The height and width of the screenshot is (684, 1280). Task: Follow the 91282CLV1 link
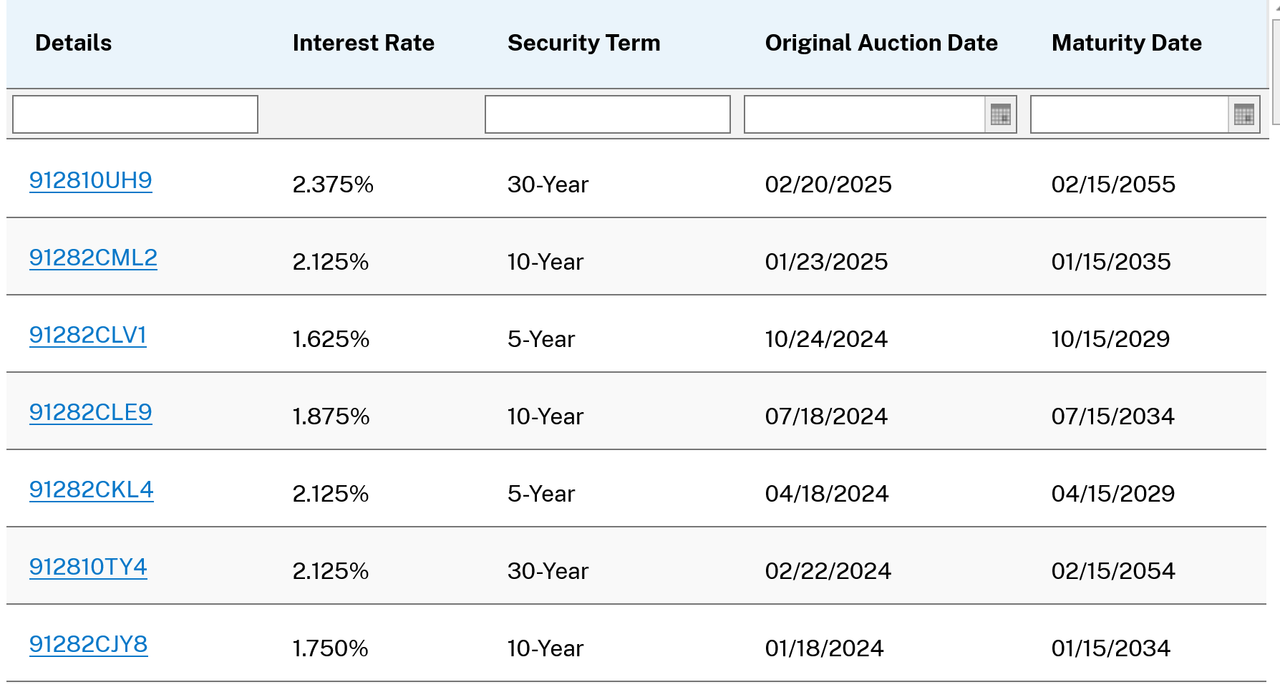point(88,335)
